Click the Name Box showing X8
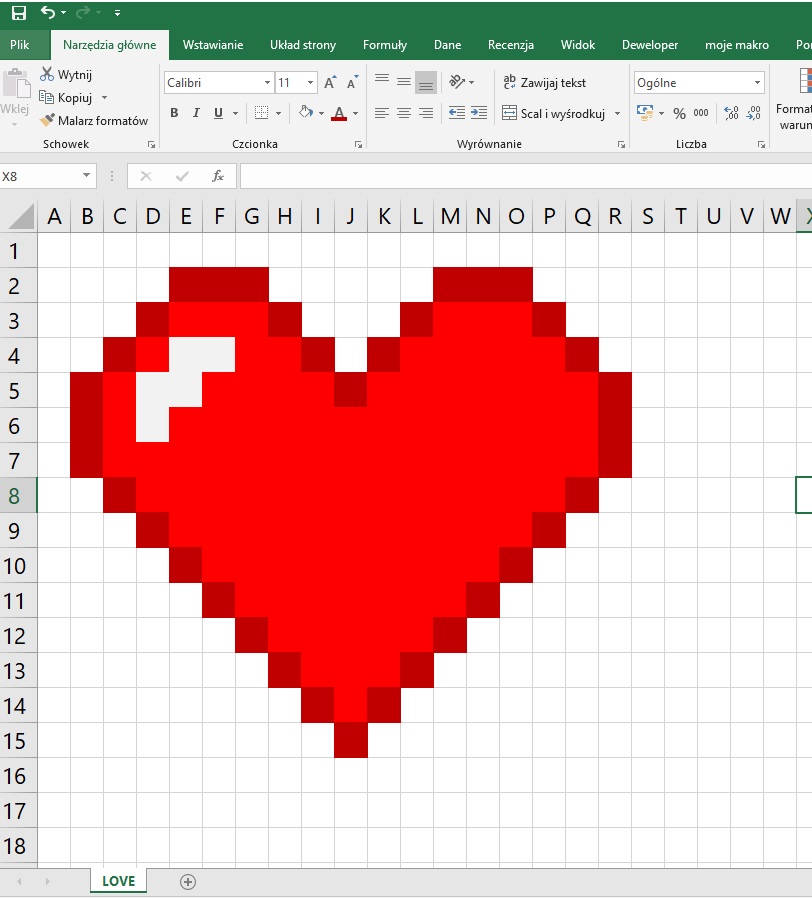This screenshot has height=898, width=812. click(40, 176)
